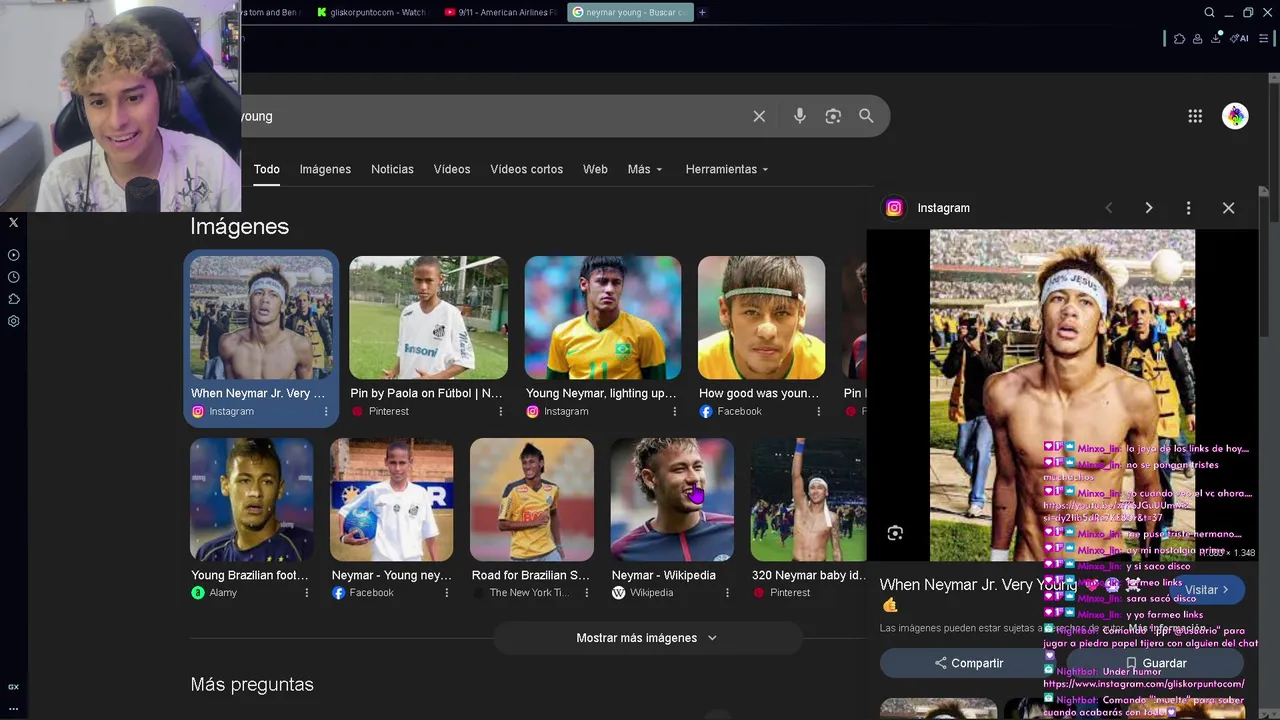Expand Mostrar más imágenes
This screenshot has height=720, width=1280.
647,638
